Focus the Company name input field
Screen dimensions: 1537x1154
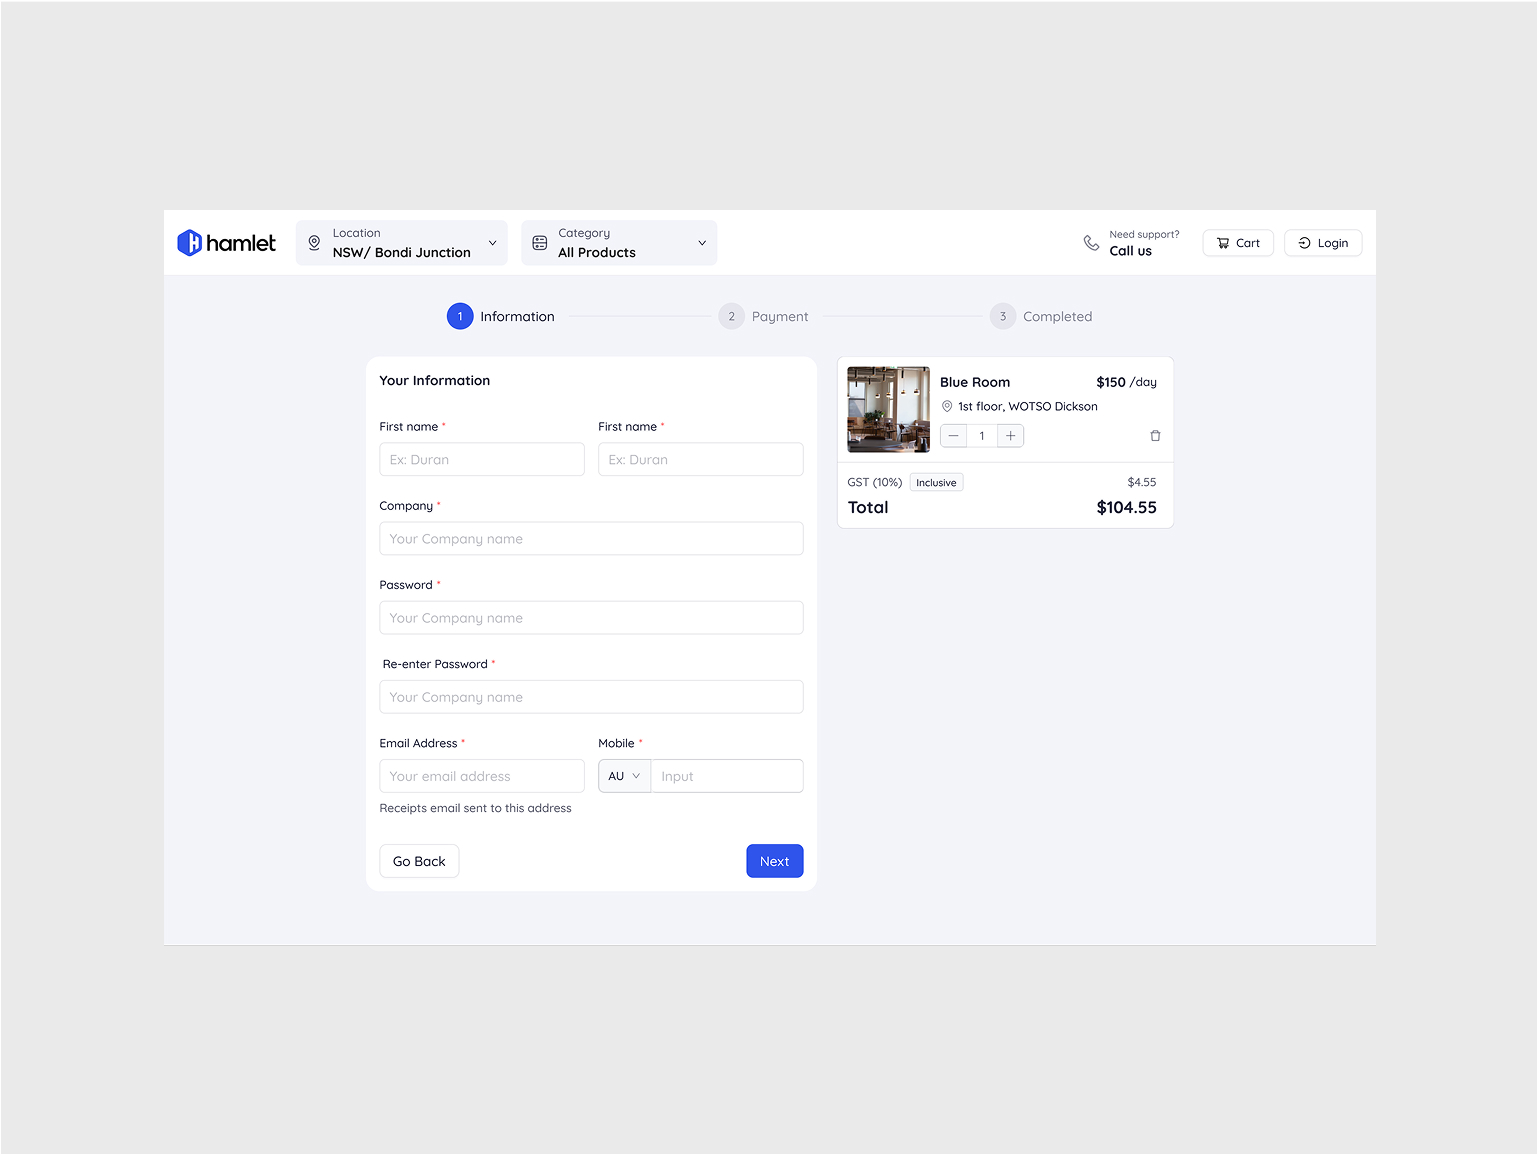pos(591,539)
